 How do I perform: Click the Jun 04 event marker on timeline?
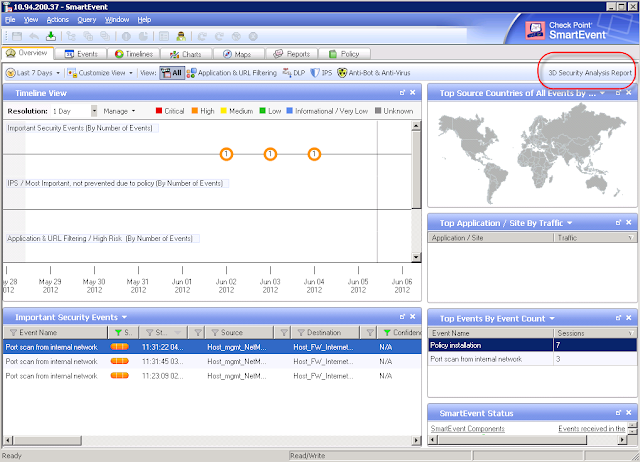click(314, 154)
